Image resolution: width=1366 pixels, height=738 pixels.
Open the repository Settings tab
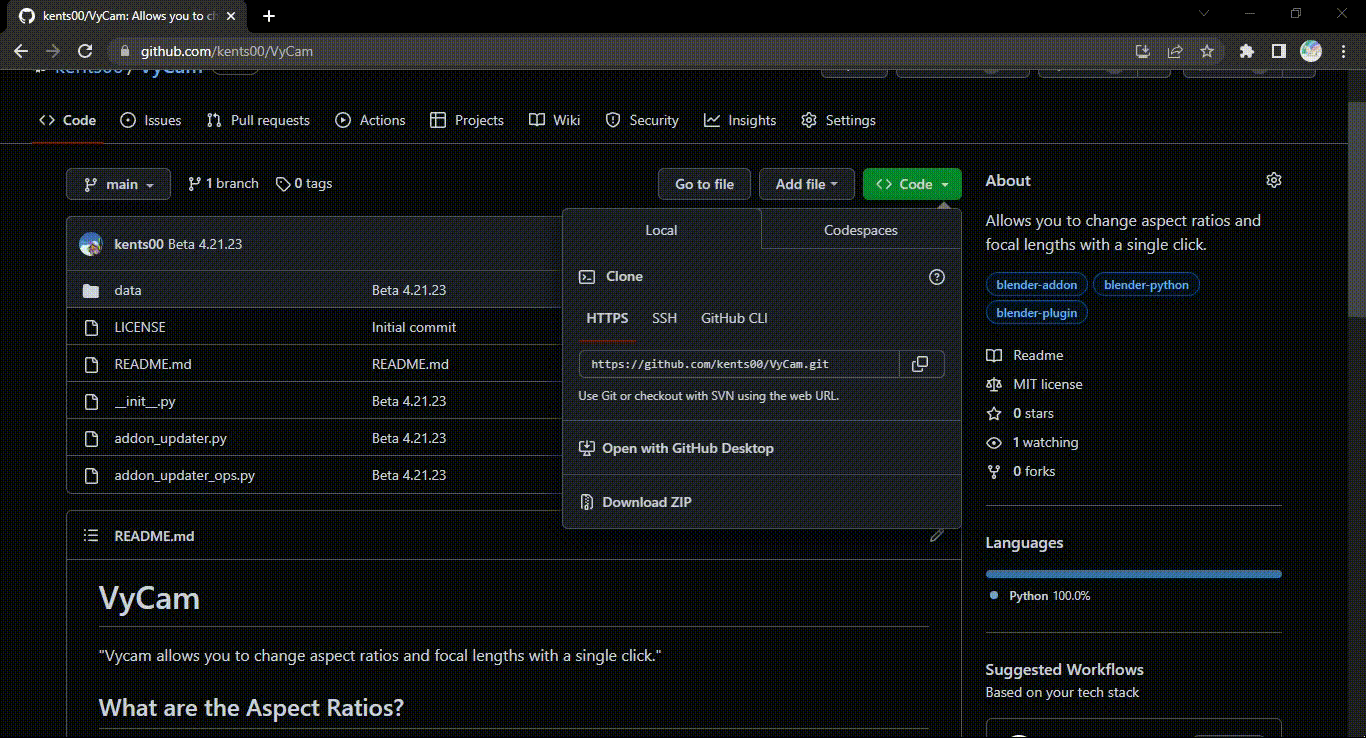[x=838, y=120]
